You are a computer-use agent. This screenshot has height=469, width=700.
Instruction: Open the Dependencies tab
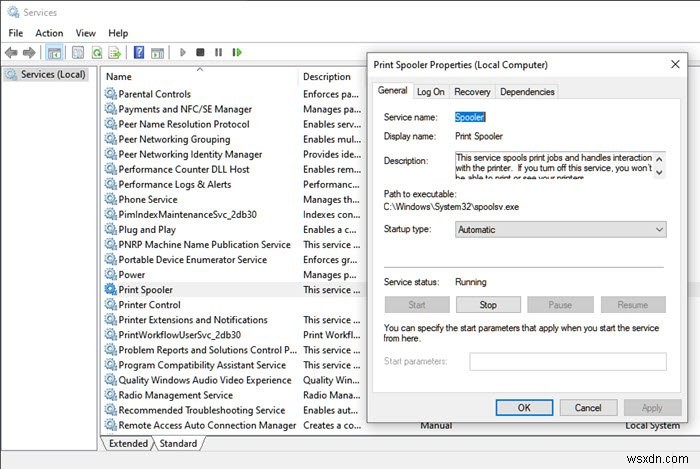pos(527,92)
